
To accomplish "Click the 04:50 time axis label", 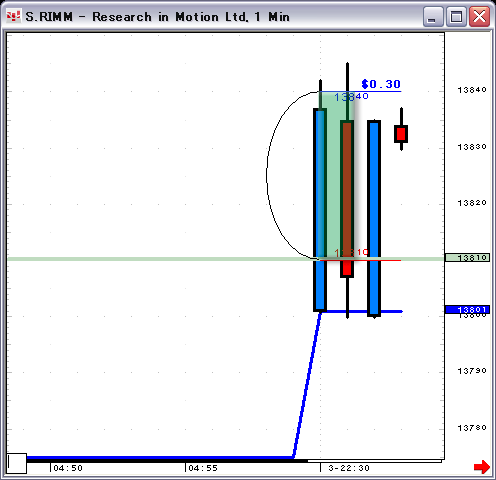I will click(68, 468).
